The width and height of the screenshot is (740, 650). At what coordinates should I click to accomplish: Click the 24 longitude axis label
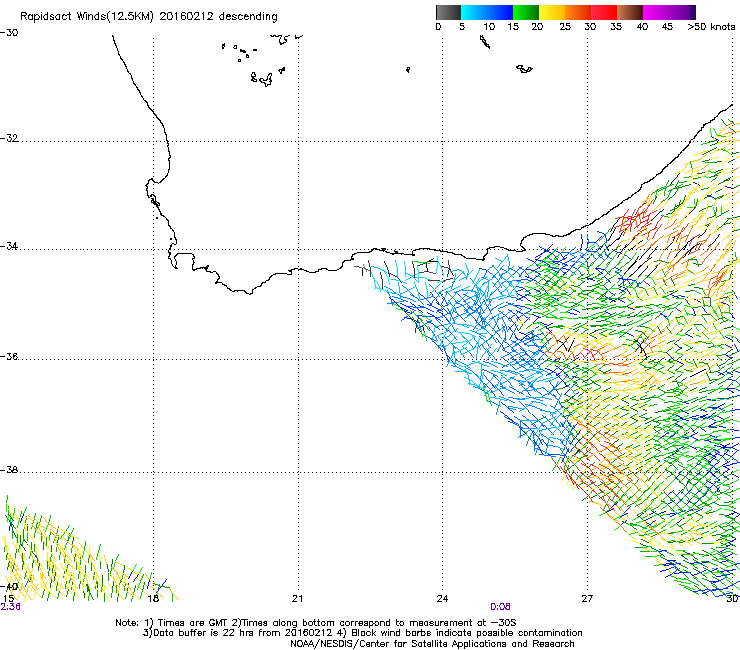tap(442, 599)
